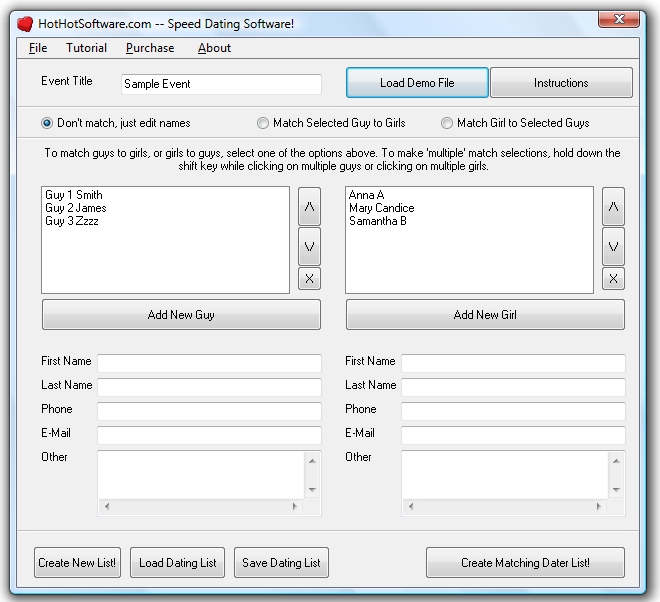Open the File menu
This screenshot has width=660, height=602.
coord(38,48)
